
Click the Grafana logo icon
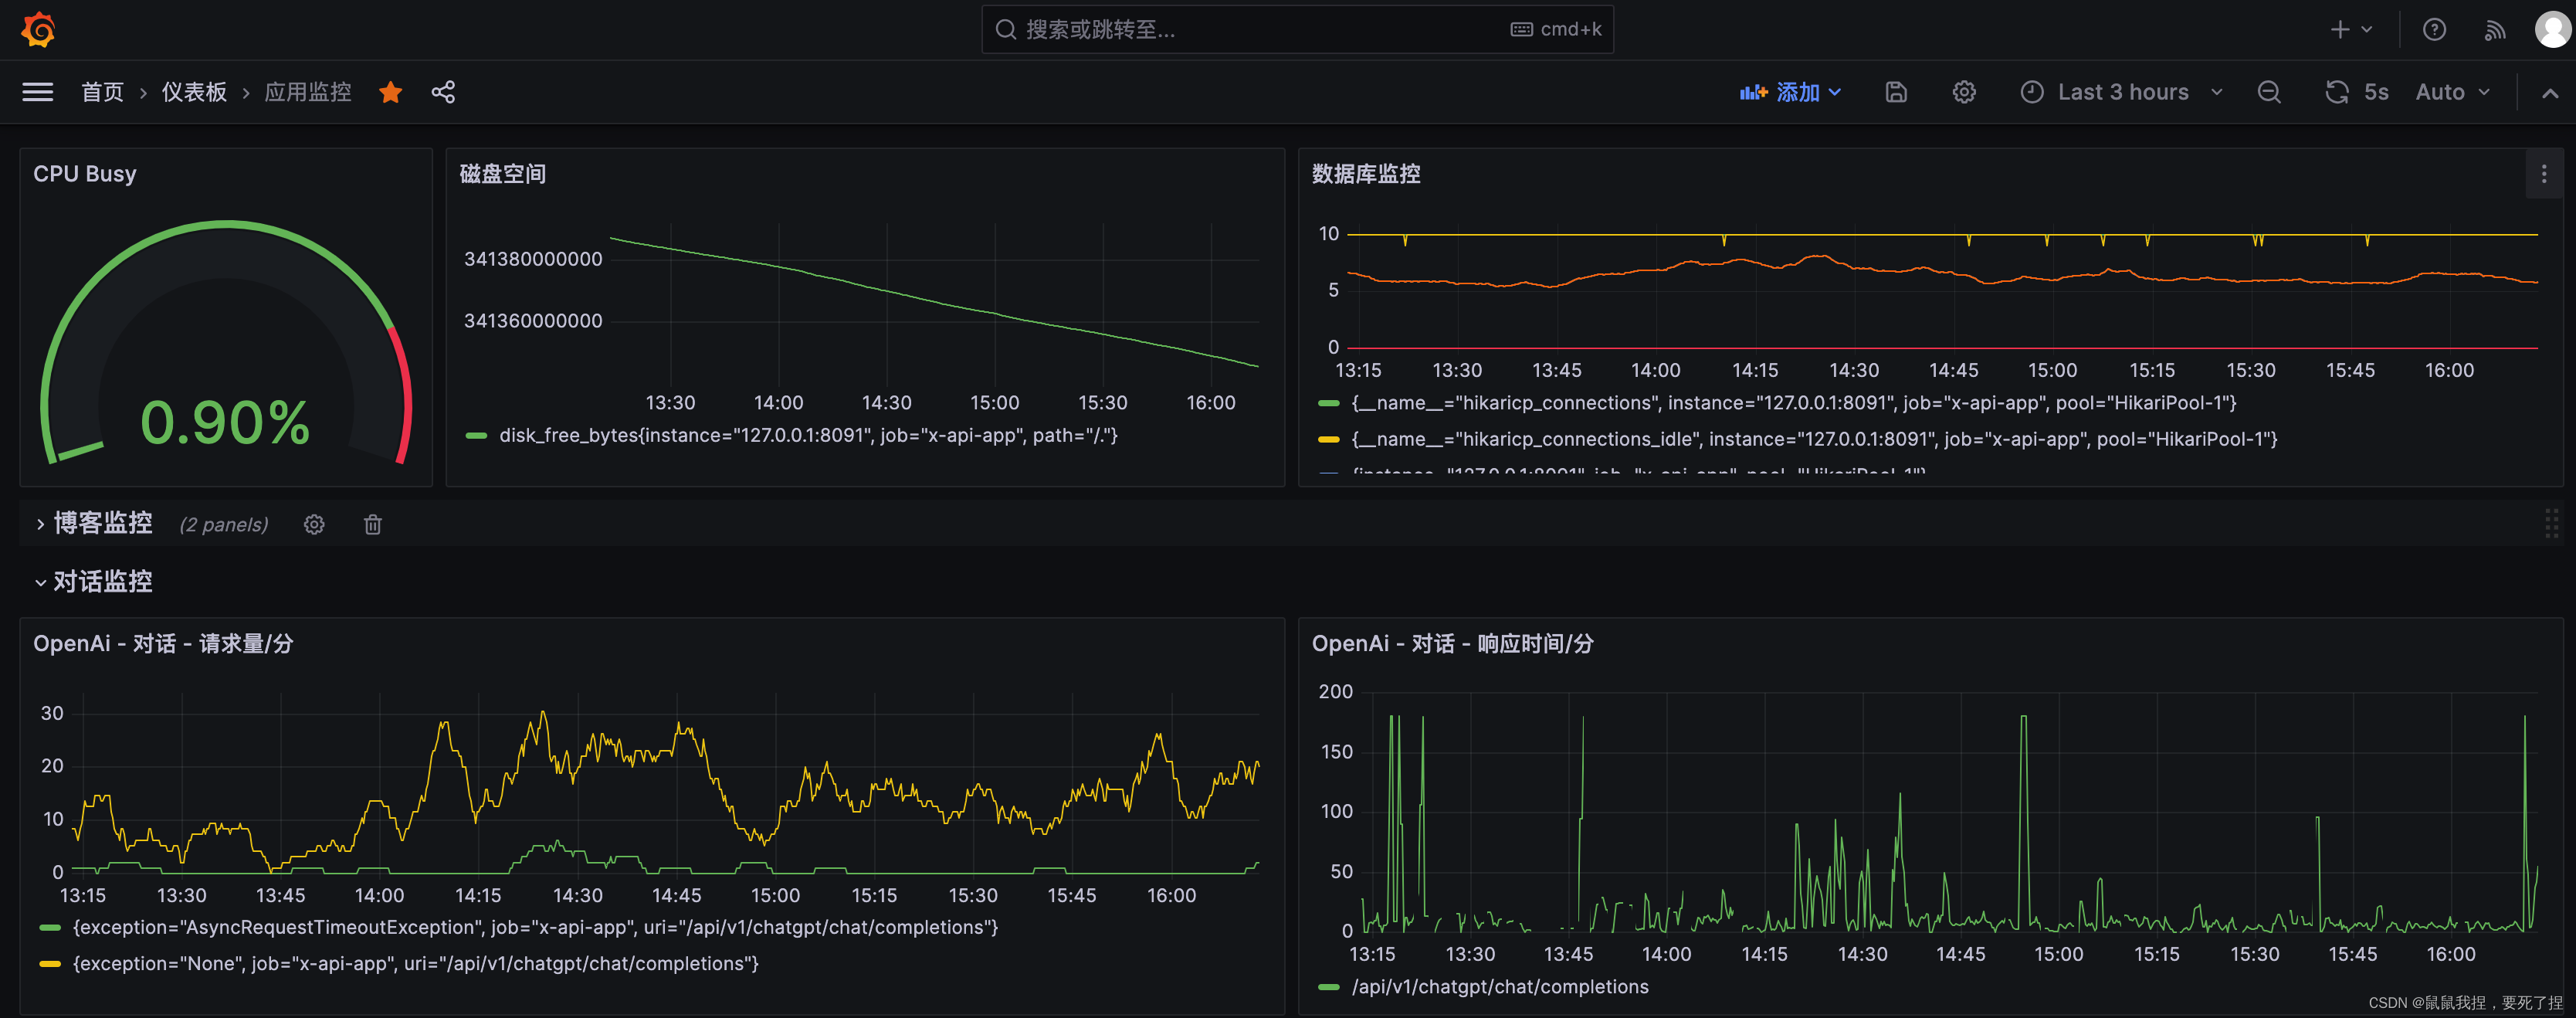(38, 30)
